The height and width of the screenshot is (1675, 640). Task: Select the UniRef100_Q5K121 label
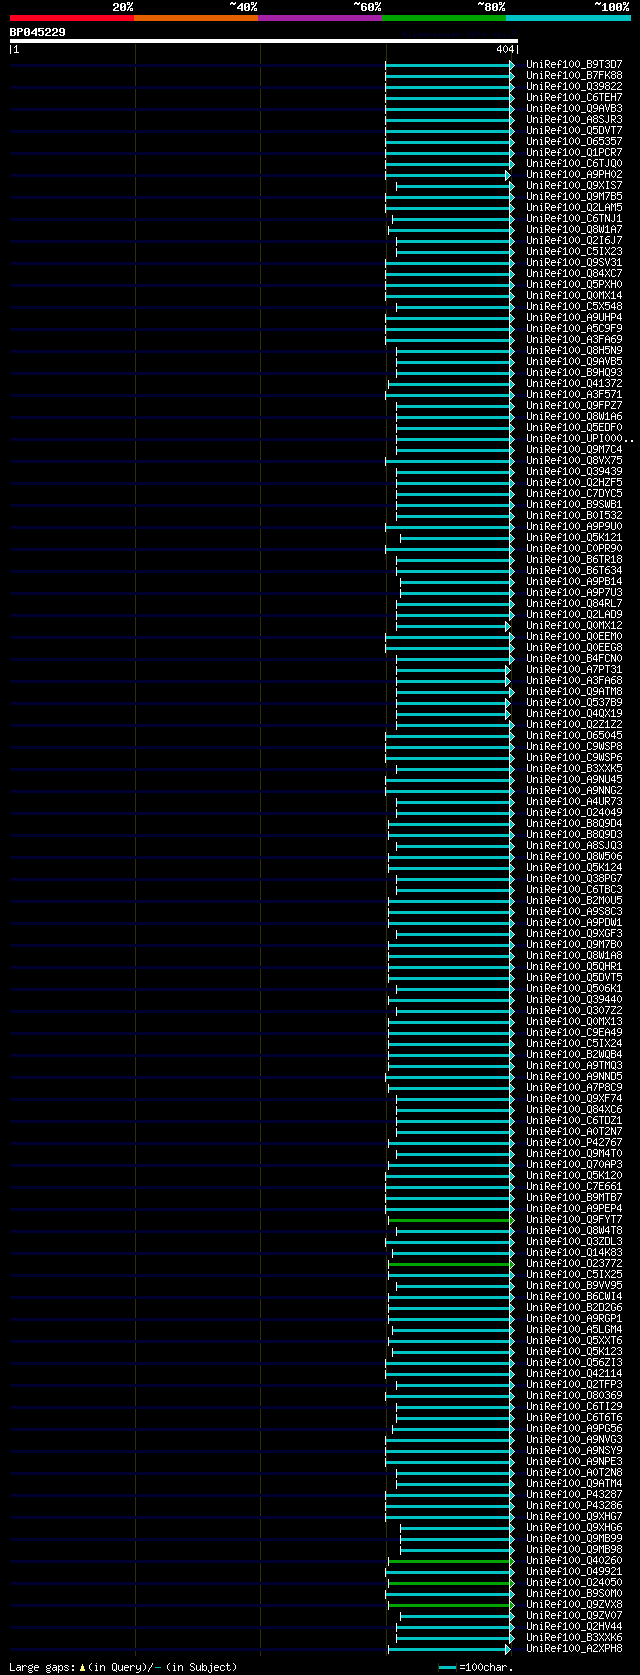(574, 537)
